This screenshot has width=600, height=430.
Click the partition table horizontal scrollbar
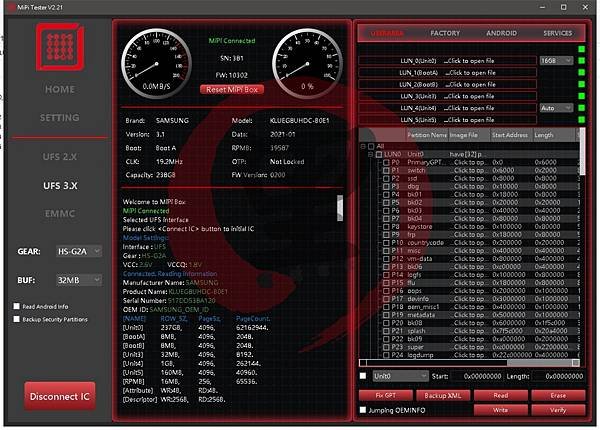[469, 362]
